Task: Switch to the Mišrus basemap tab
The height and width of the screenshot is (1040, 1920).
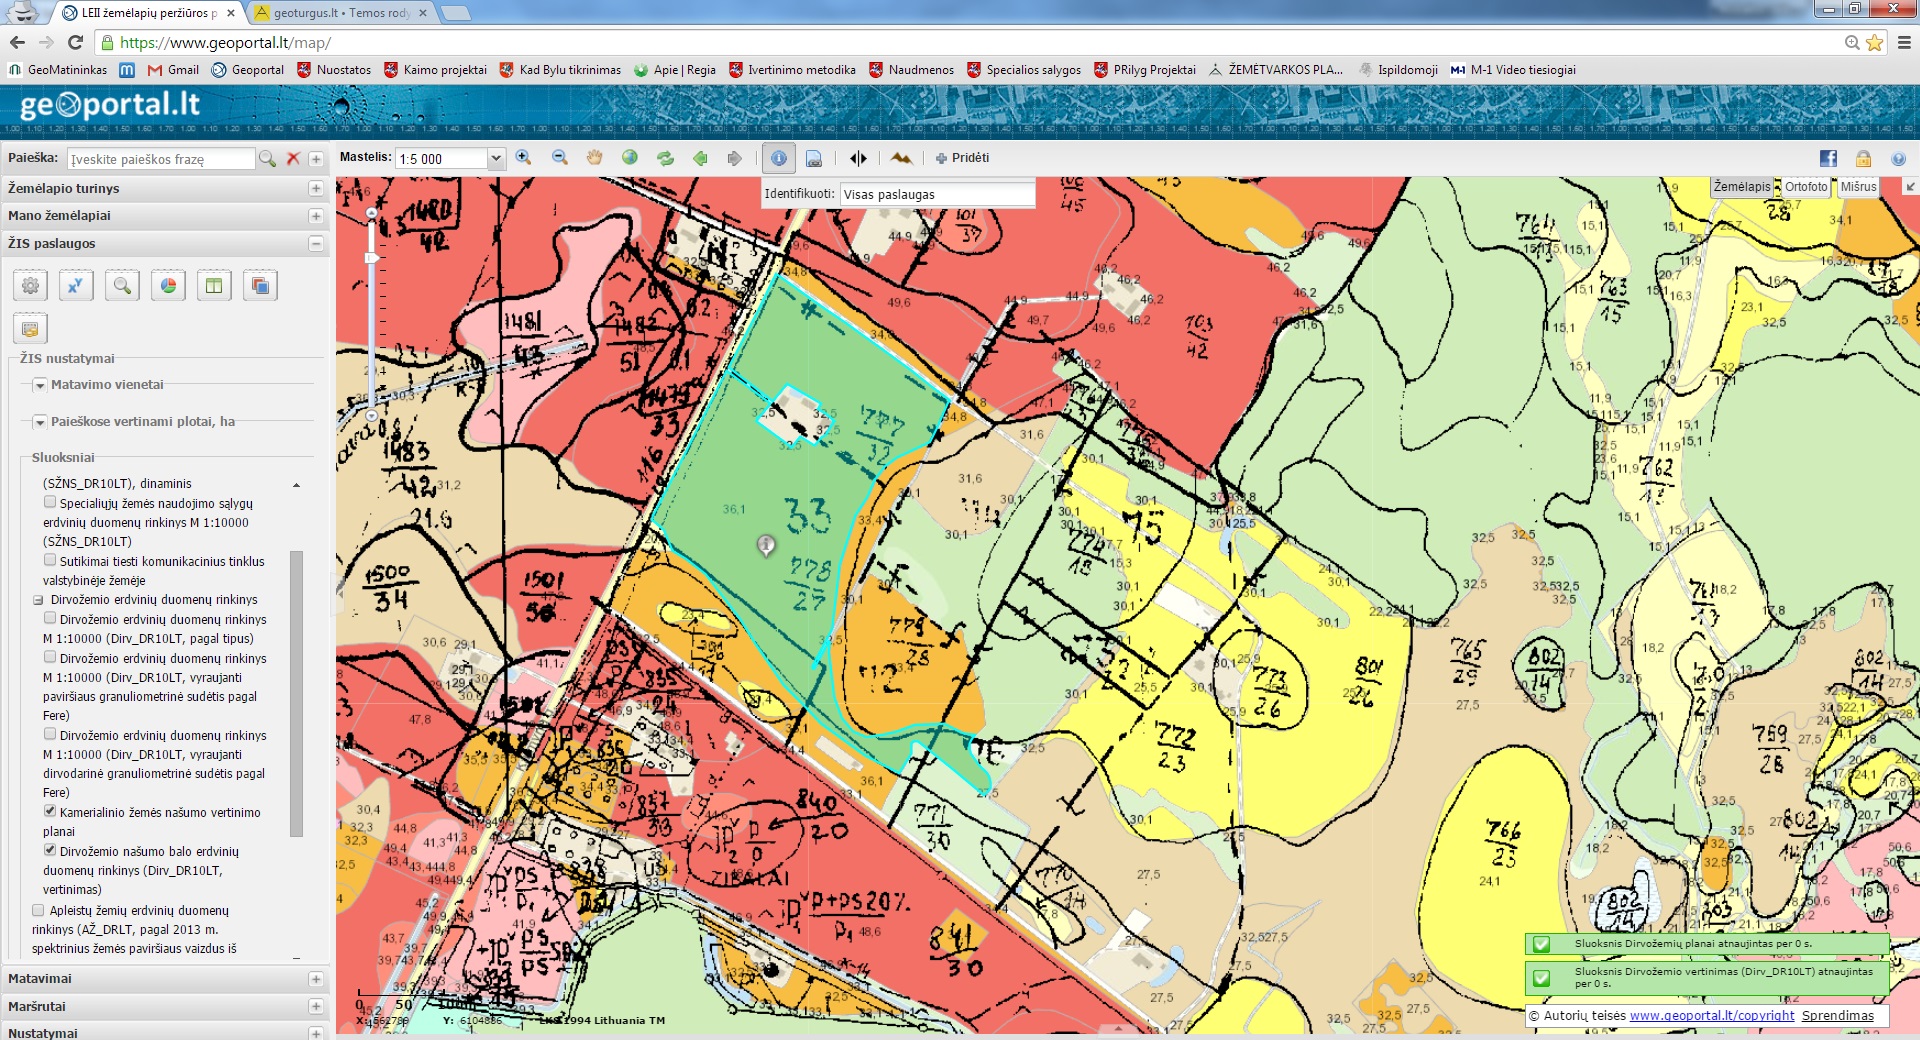Action: 1858,187
